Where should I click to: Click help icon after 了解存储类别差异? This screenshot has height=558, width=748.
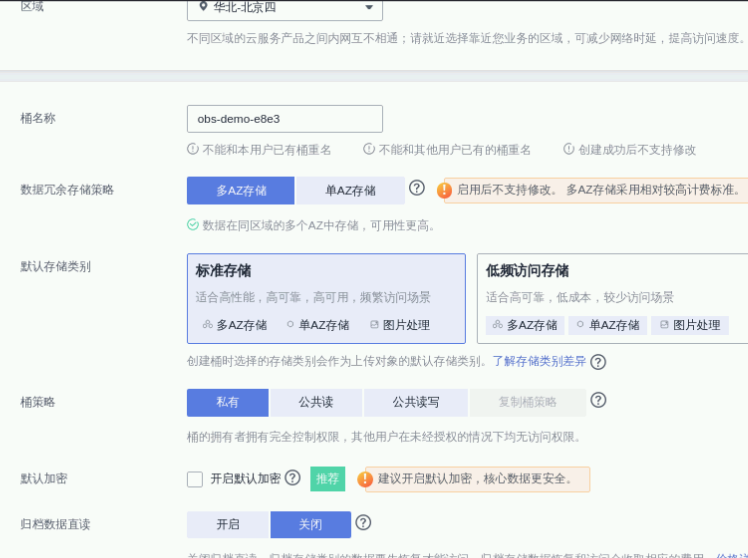click(x=598, y=362)
